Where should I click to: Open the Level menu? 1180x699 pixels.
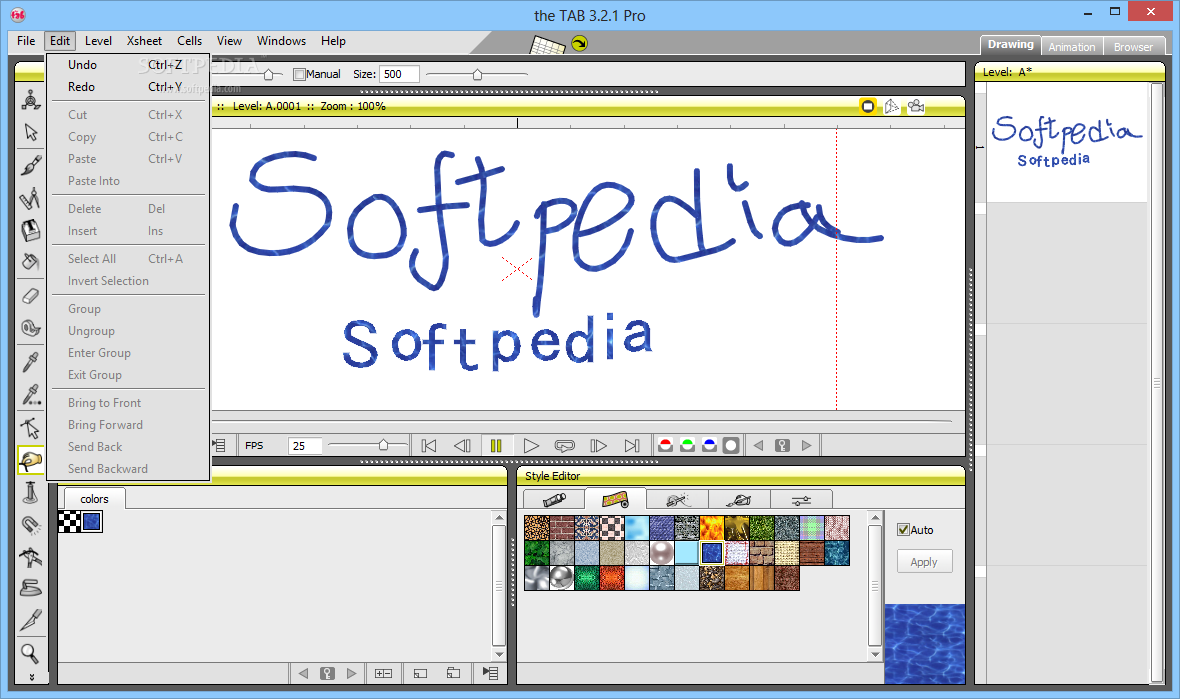(x=98, y=41)
